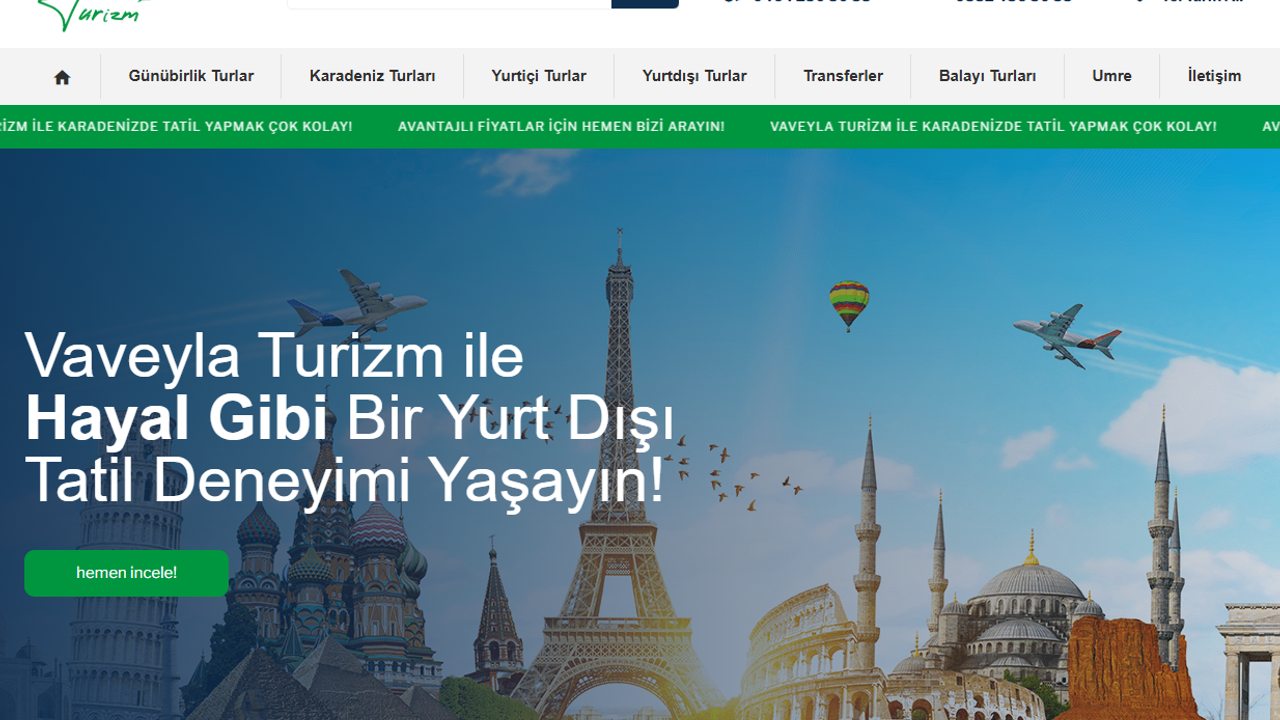Screen dimensions: 1280x720
Task: Click the home icon in navigation bar
Action: tap(62, 77)
